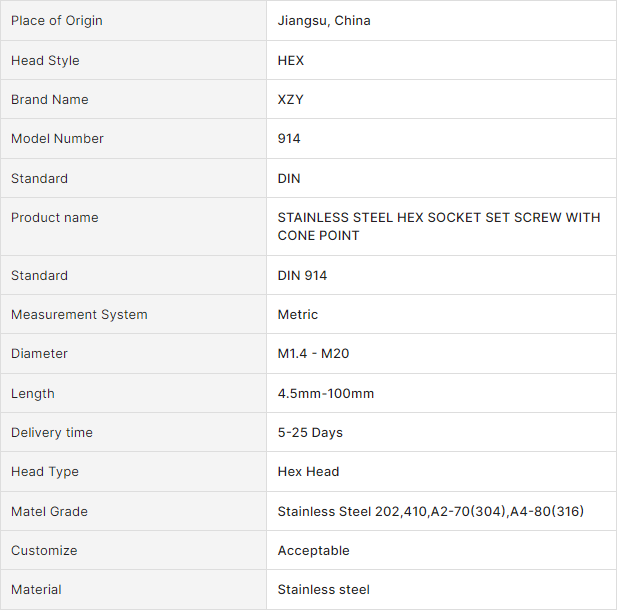617x611 pixels.
Task: Click the model number value '914'
Action: (289, 139)
